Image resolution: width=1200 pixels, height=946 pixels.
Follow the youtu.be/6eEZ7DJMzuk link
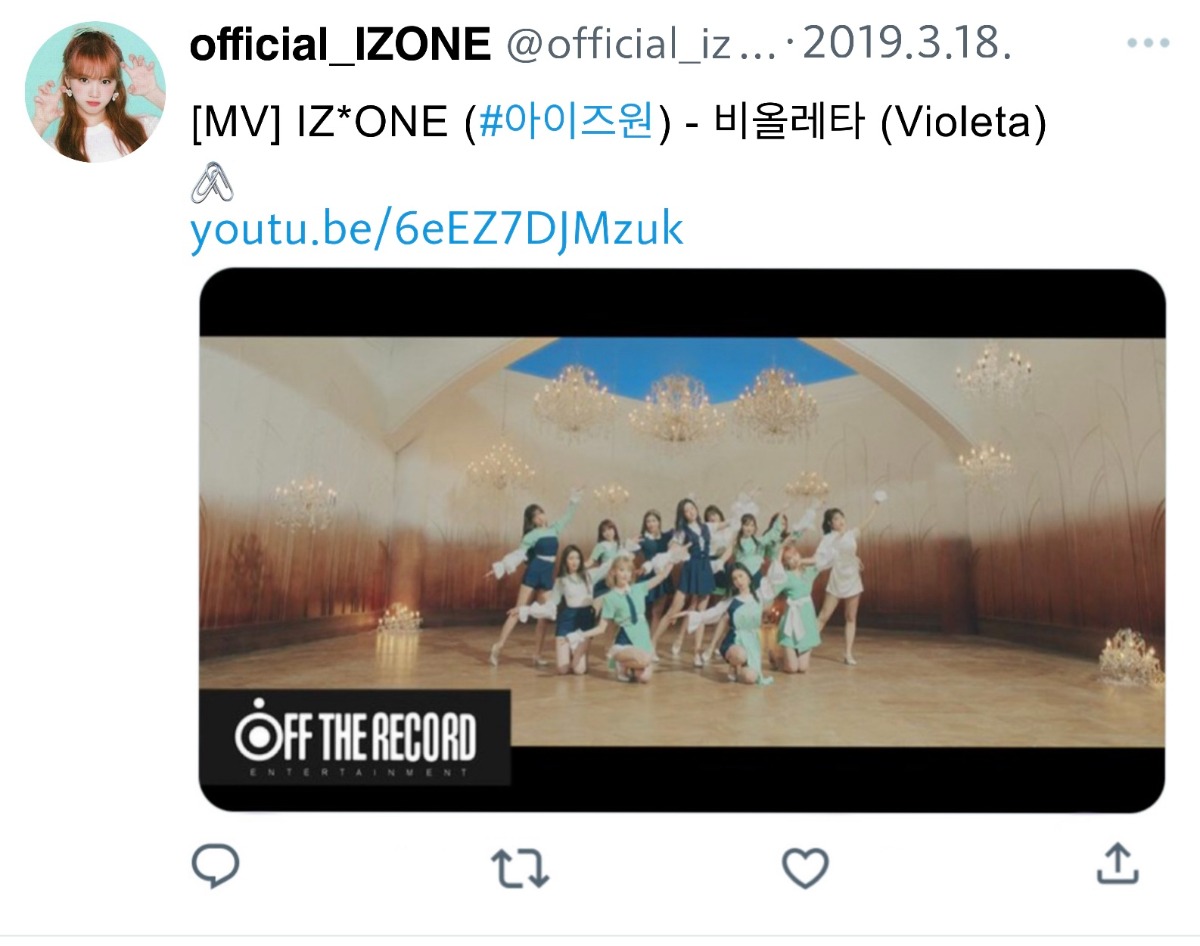coord(437,230)
